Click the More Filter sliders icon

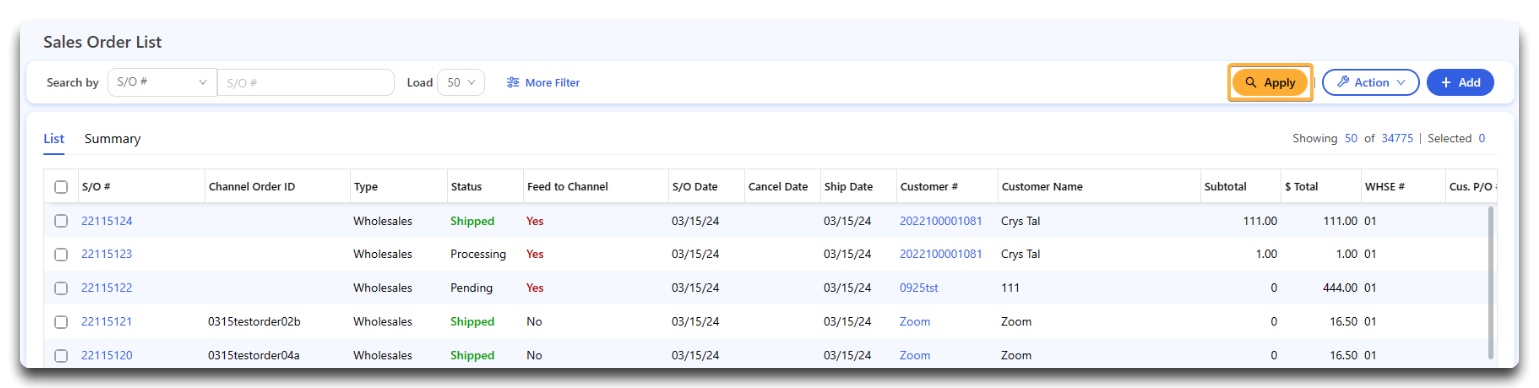(513, 83)
